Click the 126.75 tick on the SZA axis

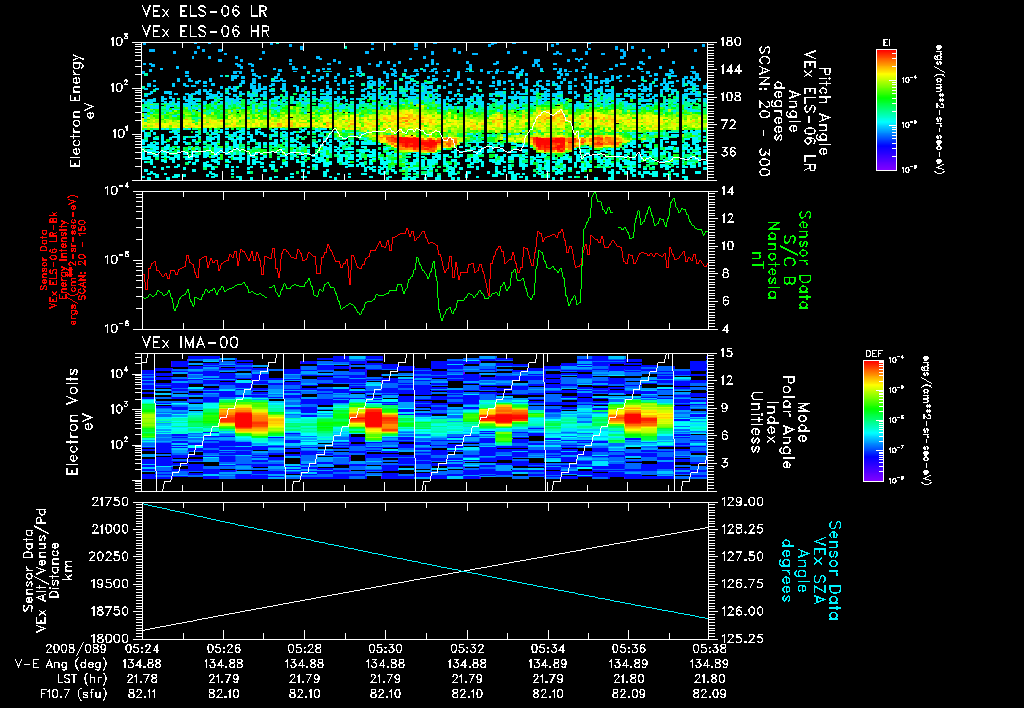click(741, 584)
